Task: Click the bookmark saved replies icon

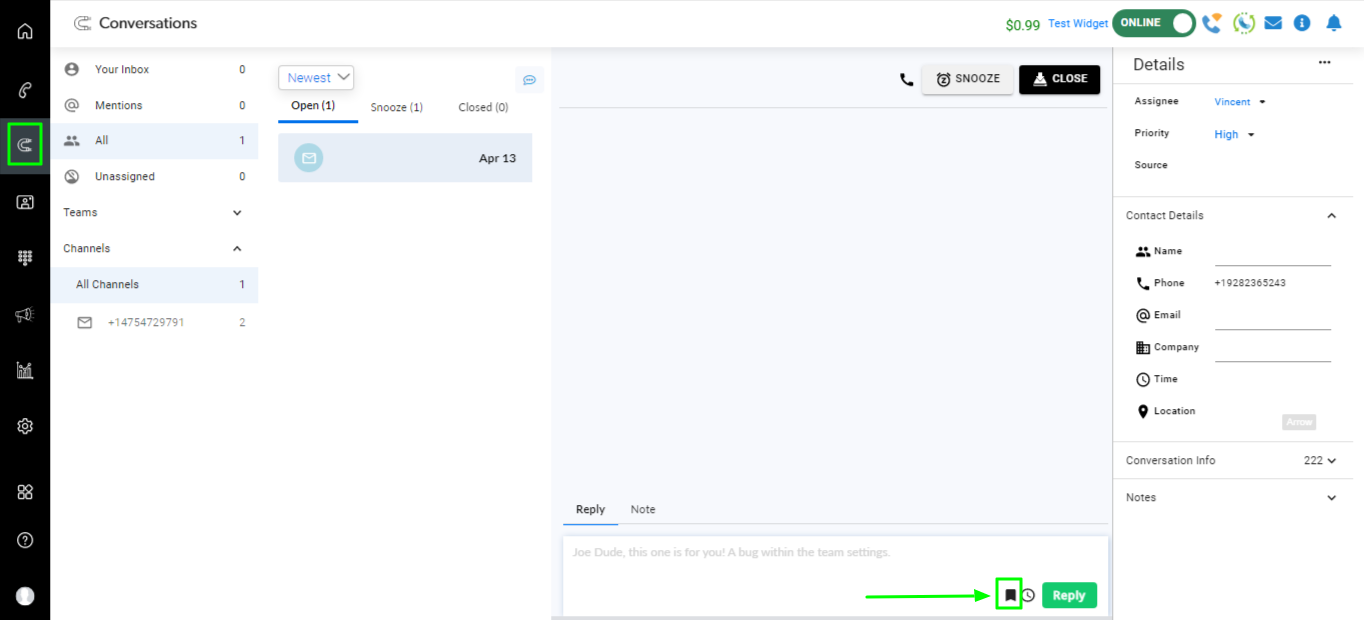Action: [x=1010, y=595]
